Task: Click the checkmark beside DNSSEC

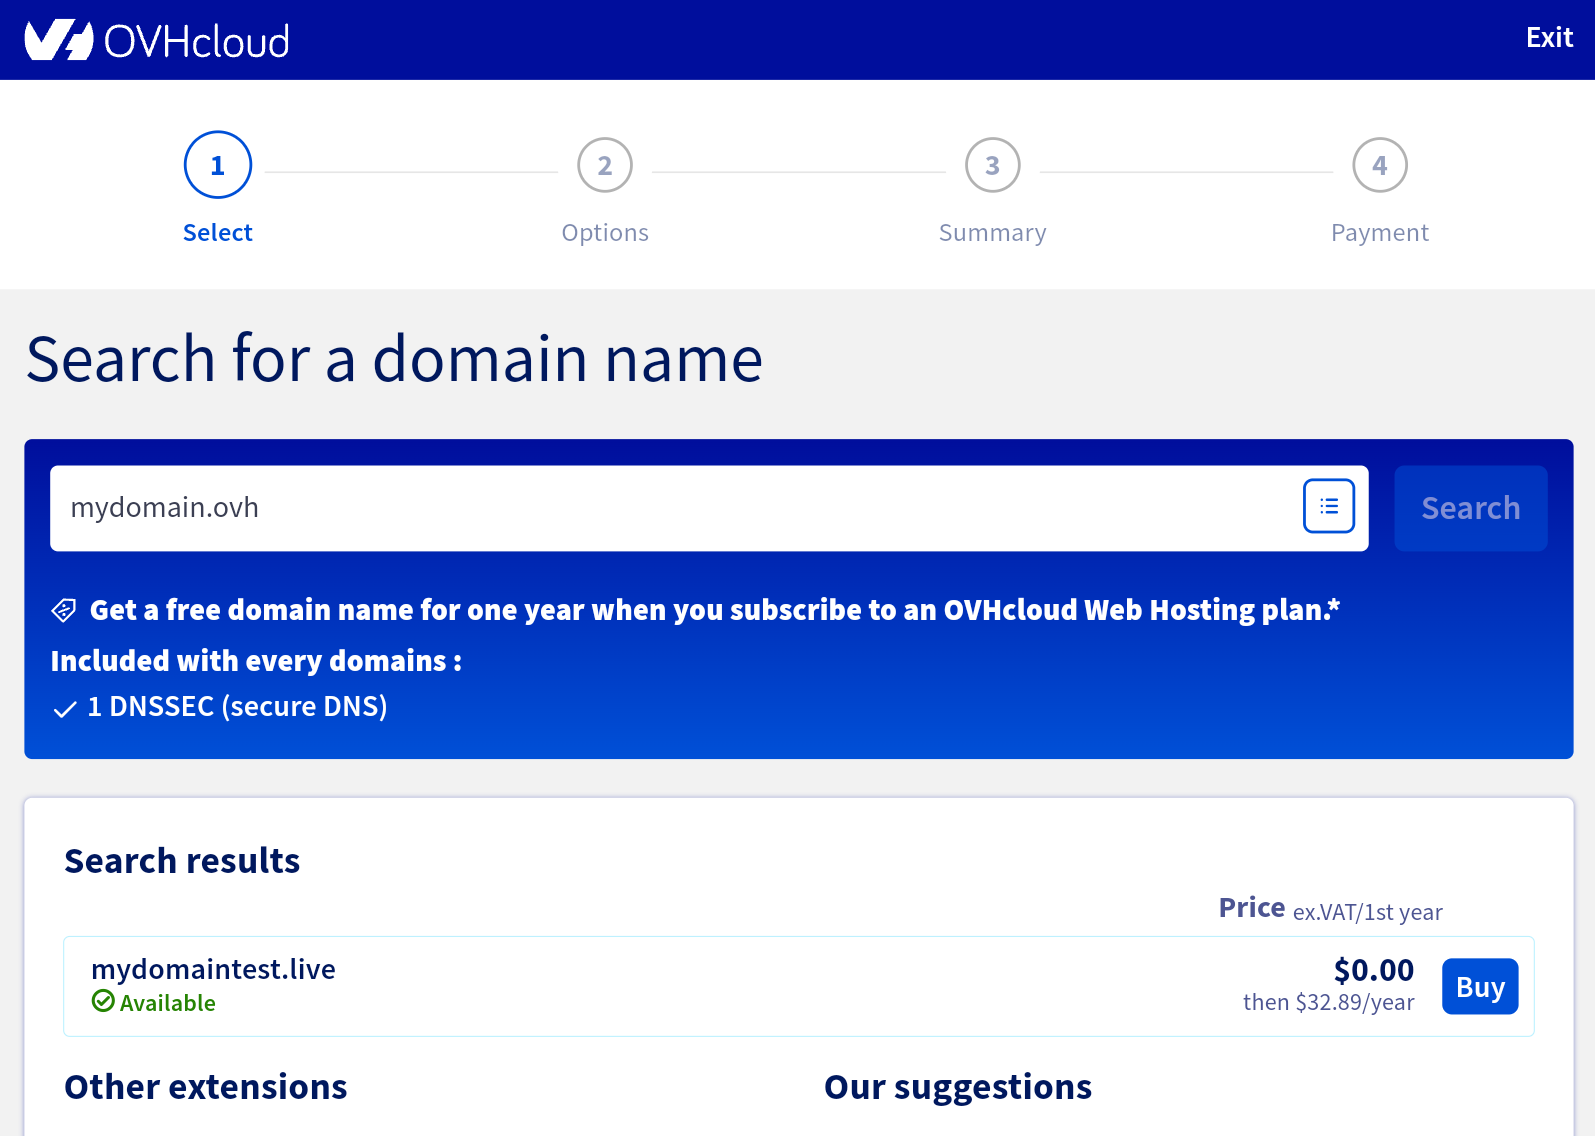Action: coord(65,709)
